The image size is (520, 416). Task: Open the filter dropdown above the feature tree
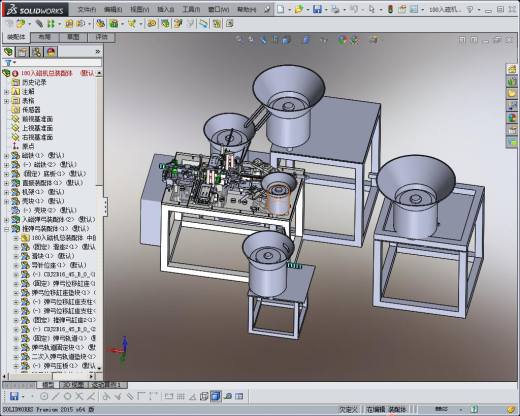[10, 63]
